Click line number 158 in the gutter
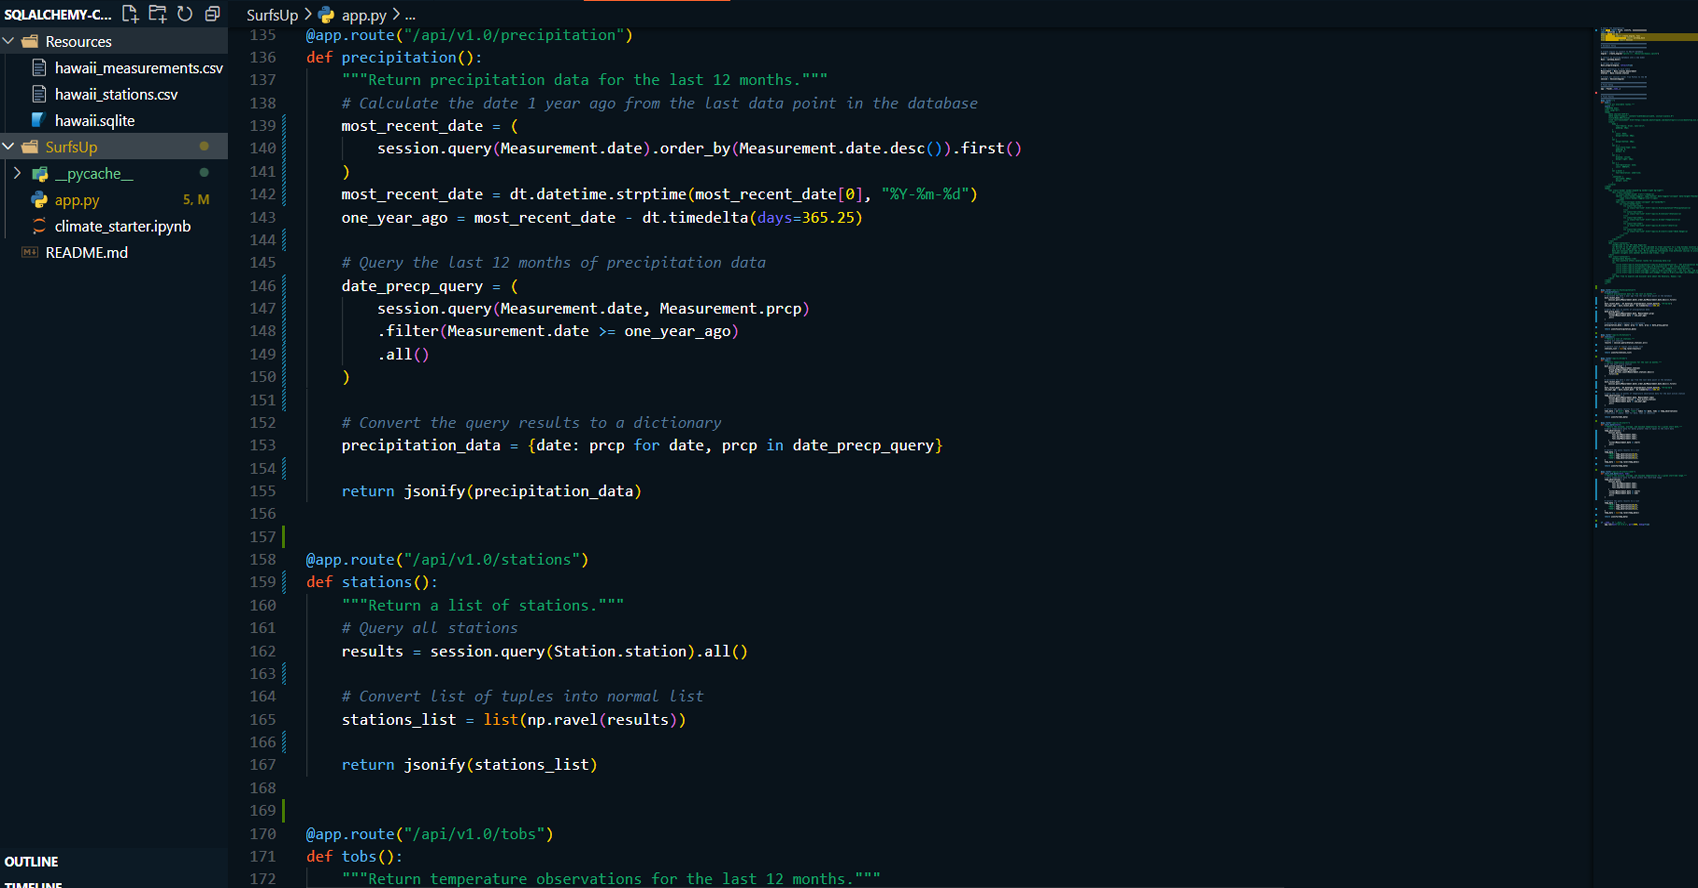The width and height of the screenshot is (1698, 888). click(262, 559)
